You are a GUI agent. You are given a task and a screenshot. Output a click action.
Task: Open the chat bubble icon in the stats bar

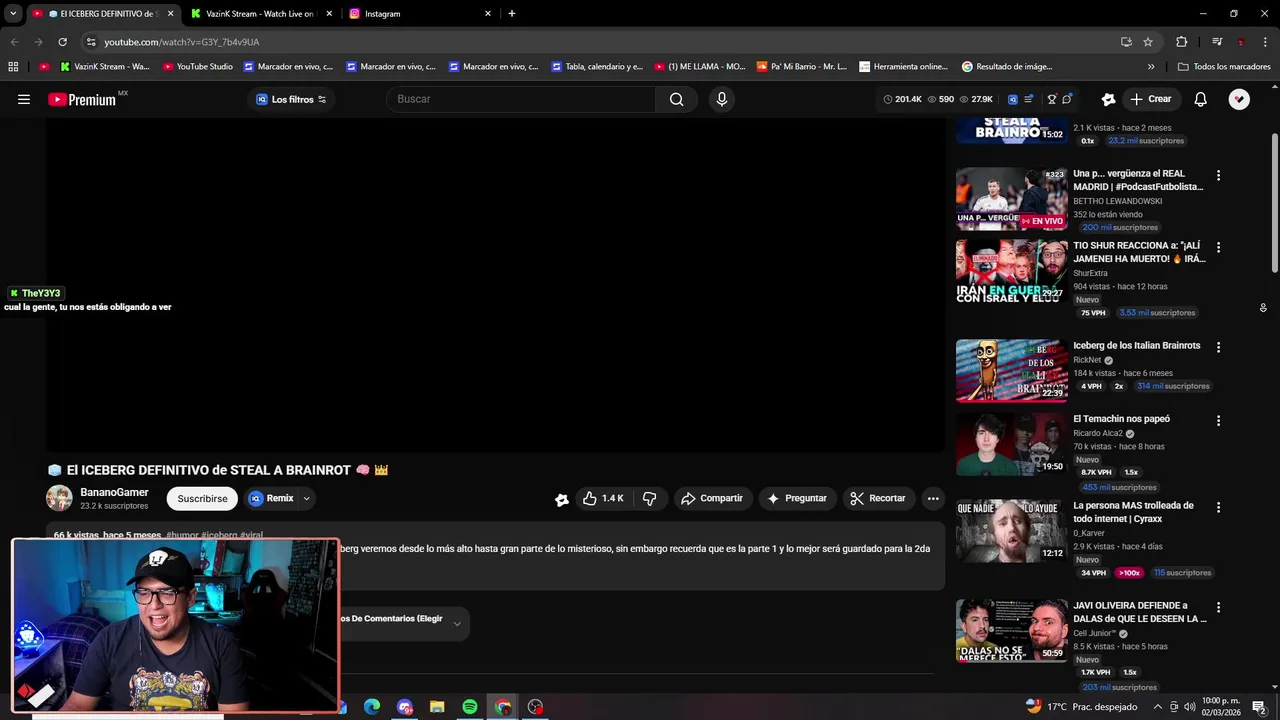(1067, 99)
